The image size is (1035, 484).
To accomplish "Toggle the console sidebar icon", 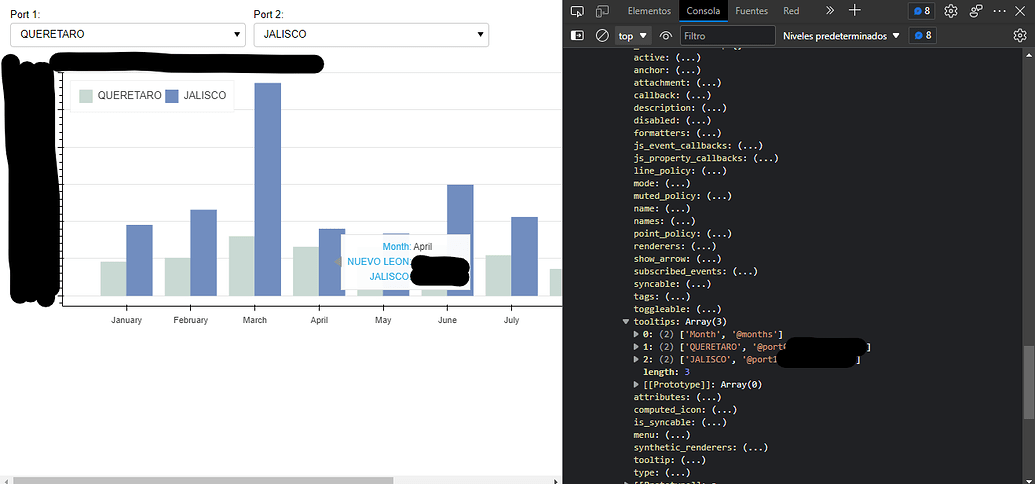I will pos(578,36).
